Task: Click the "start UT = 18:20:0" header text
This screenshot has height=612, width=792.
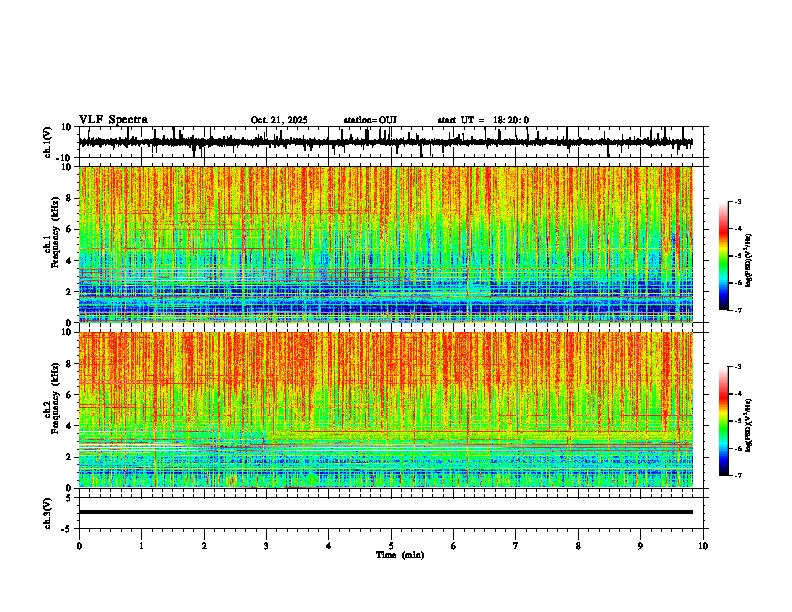Action: pyautogui.click(x=483, y=120)
